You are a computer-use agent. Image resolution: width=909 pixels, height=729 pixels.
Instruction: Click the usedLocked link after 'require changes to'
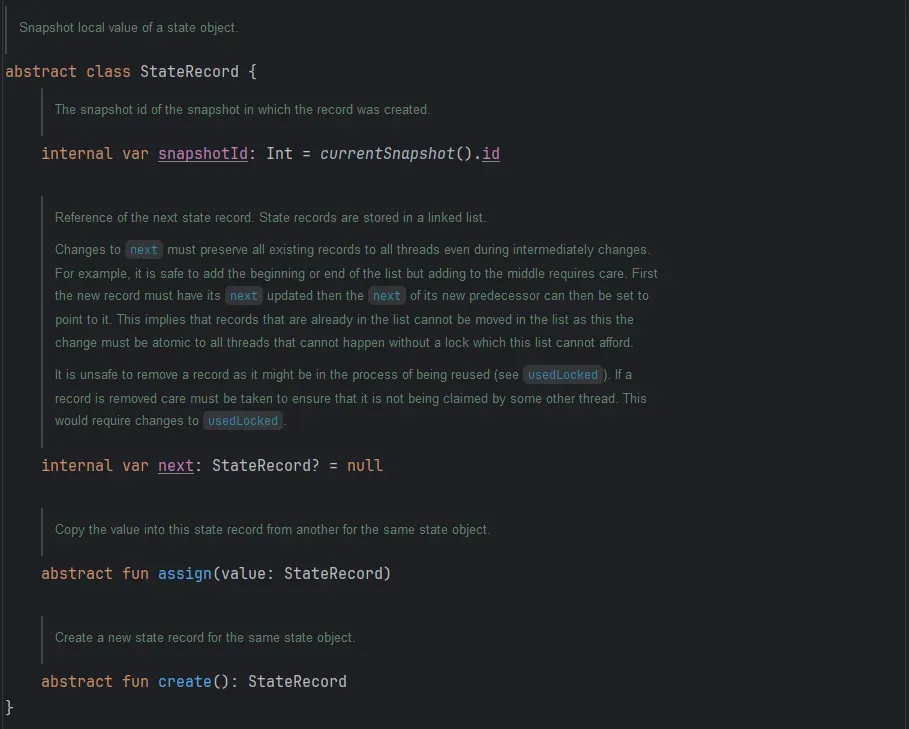coord(243,421)
